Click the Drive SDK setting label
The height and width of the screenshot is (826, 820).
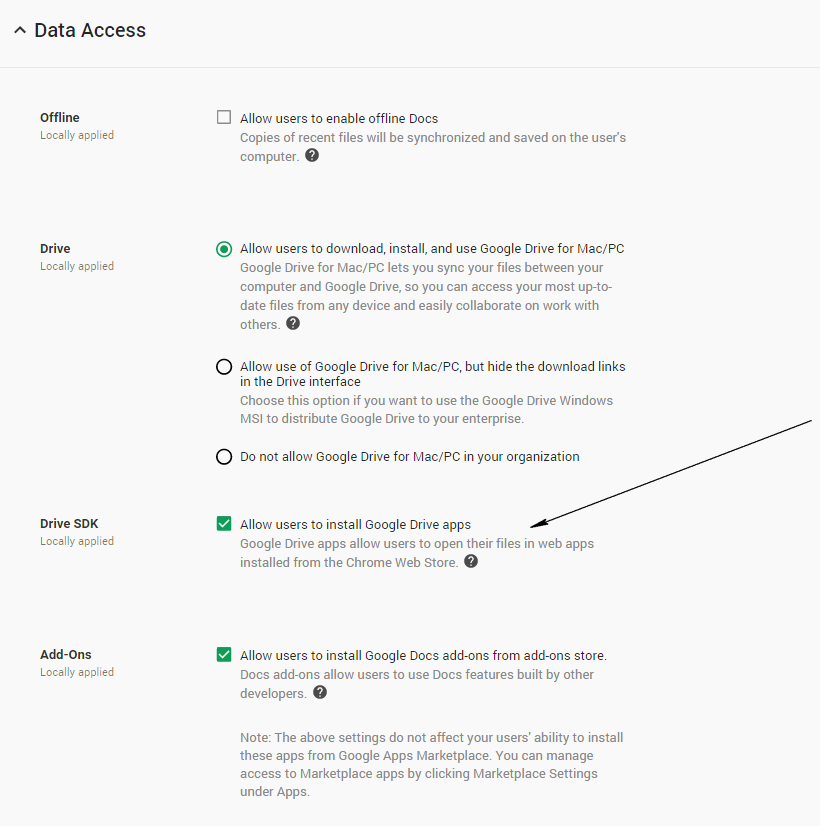(69, 523)
